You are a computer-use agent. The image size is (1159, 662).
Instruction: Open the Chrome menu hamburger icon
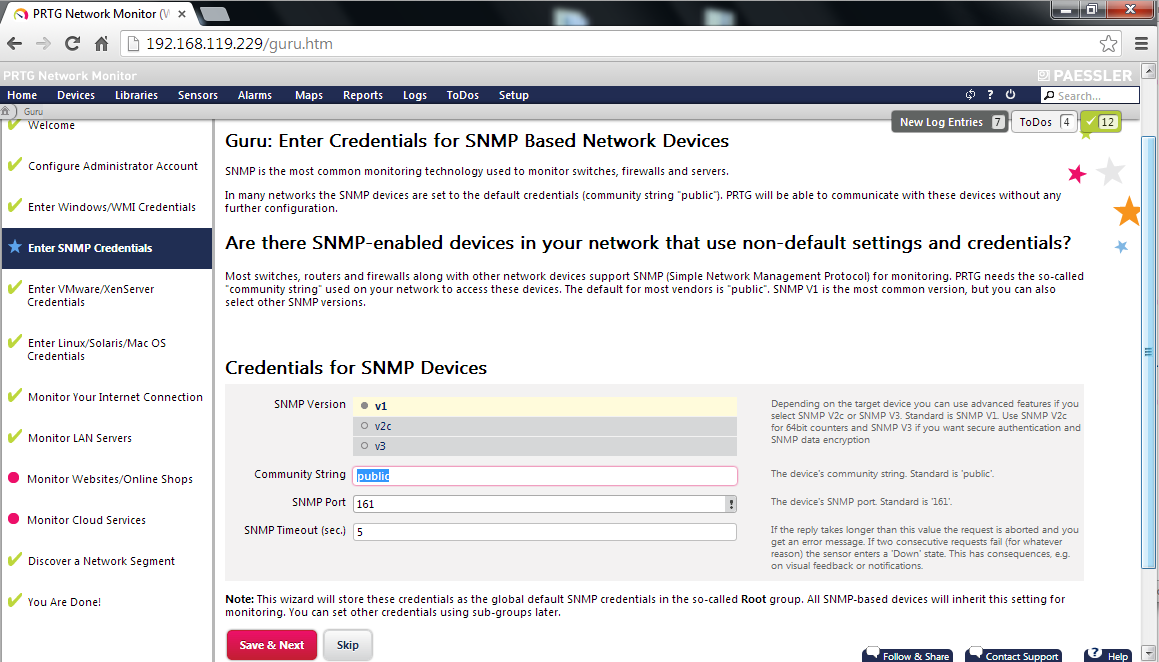tap(1141, 44)
